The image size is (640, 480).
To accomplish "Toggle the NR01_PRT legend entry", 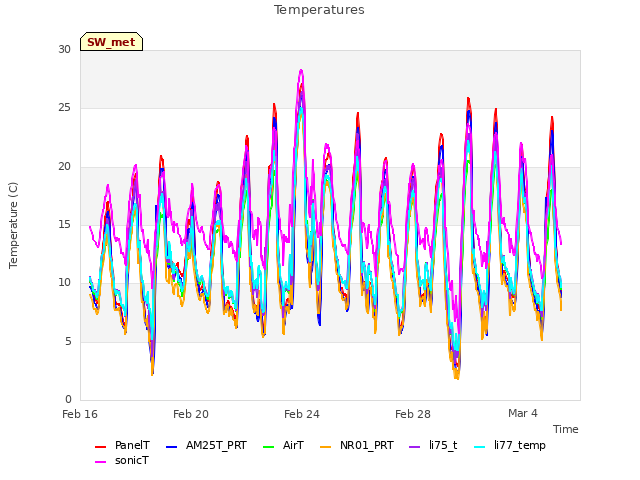I will pyautogui.click(x=357, y=445).
